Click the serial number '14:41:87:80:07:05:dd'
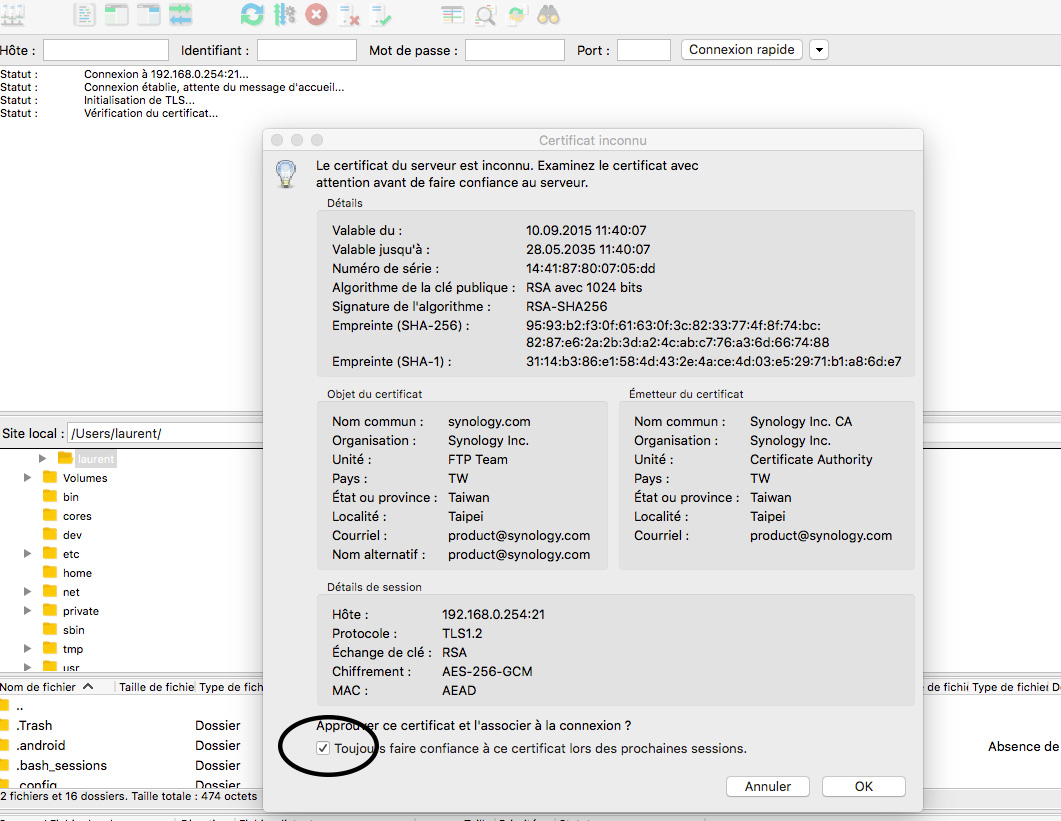 coord(591,269)
